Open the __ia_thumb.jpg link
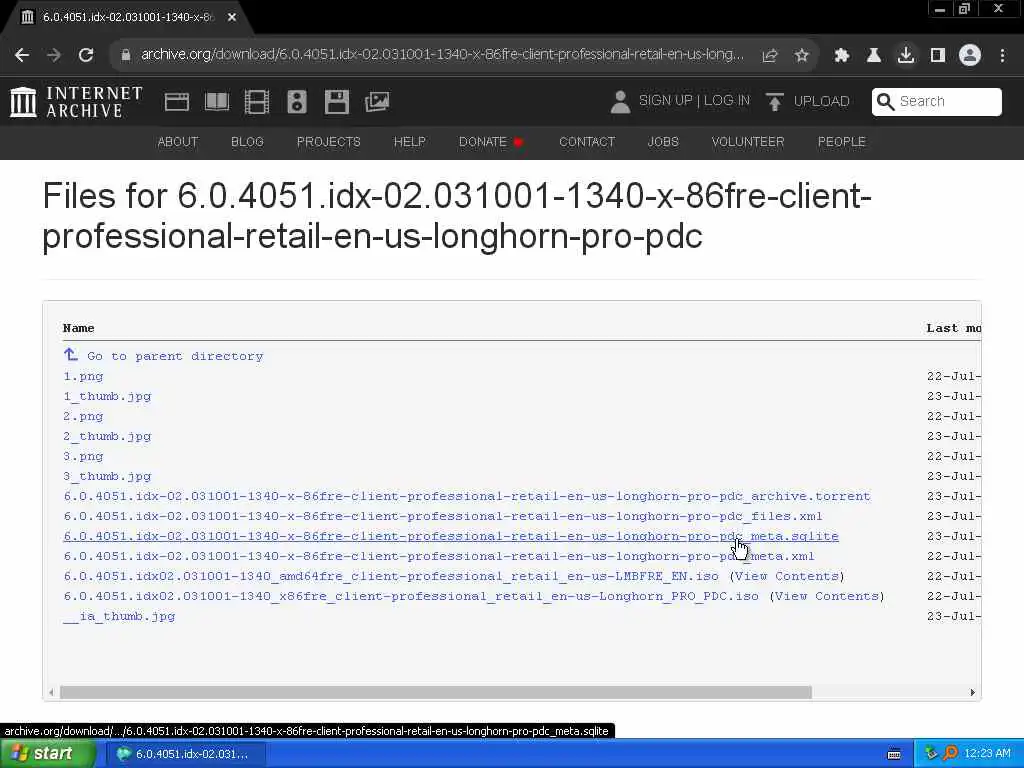The image size is (1024, 768). (x=119, y=616)
